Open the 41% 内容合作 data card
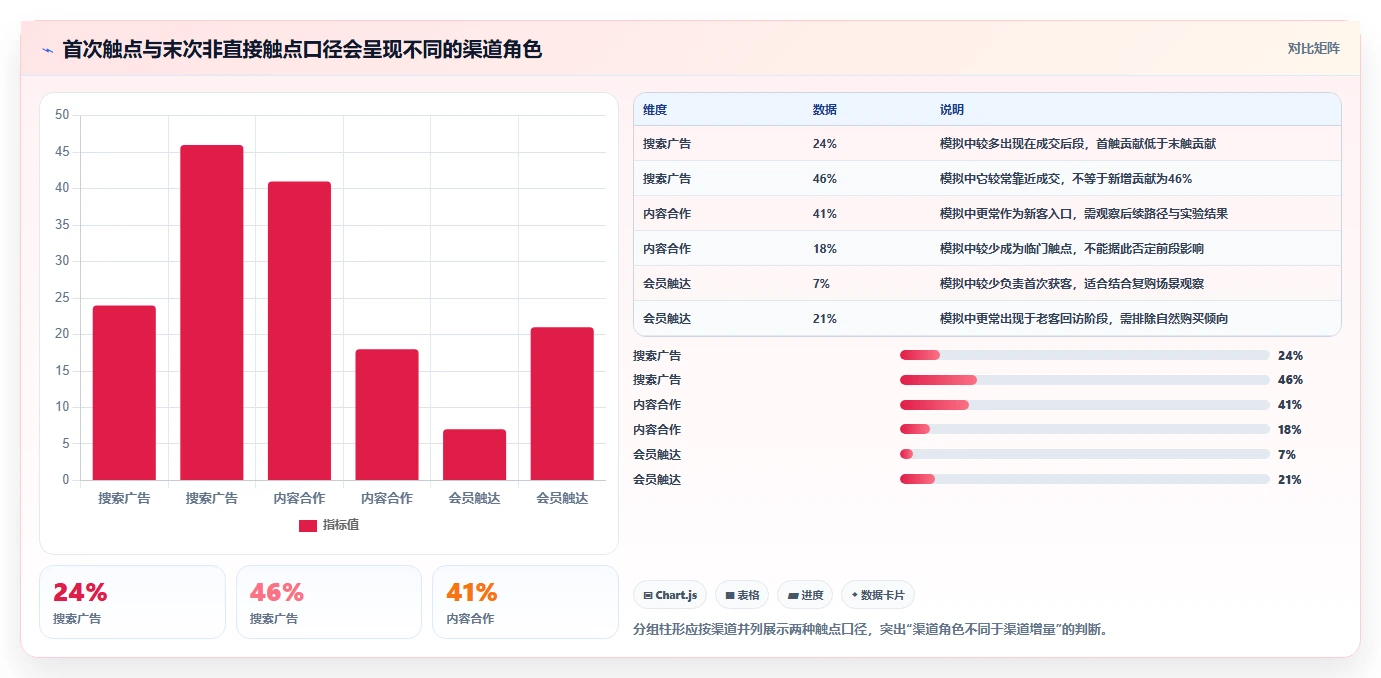Screen dimensions: 1381x678 (525, 602)
